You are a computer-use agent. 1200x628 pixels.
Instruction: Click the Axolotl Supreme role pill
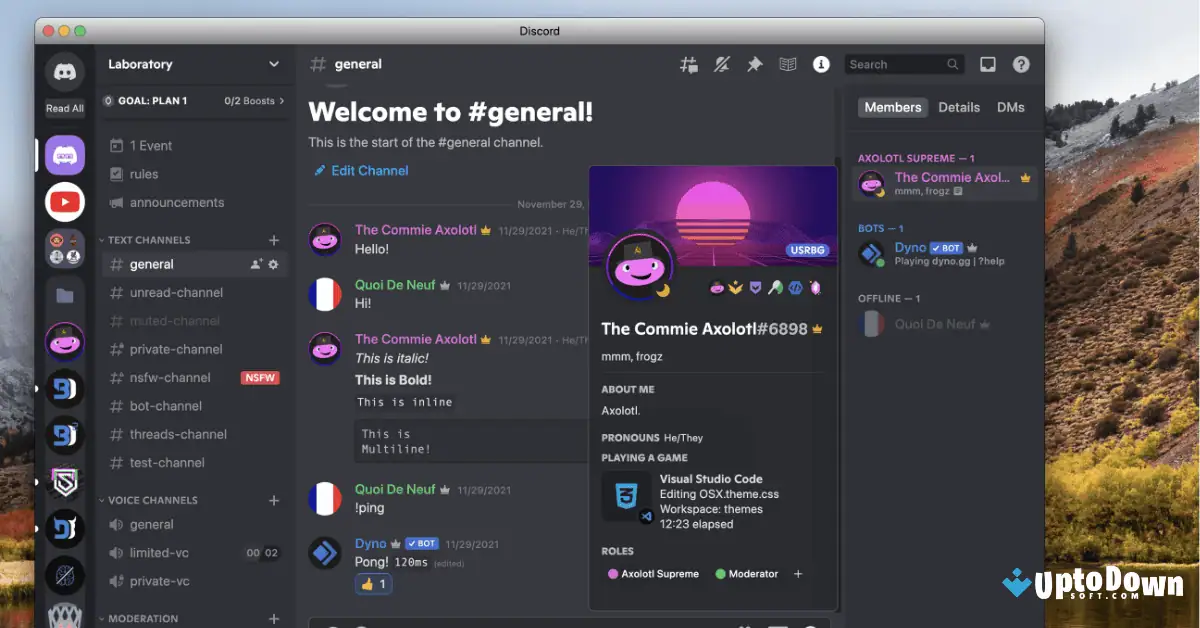pyautogui.click(x=653, y=574)
